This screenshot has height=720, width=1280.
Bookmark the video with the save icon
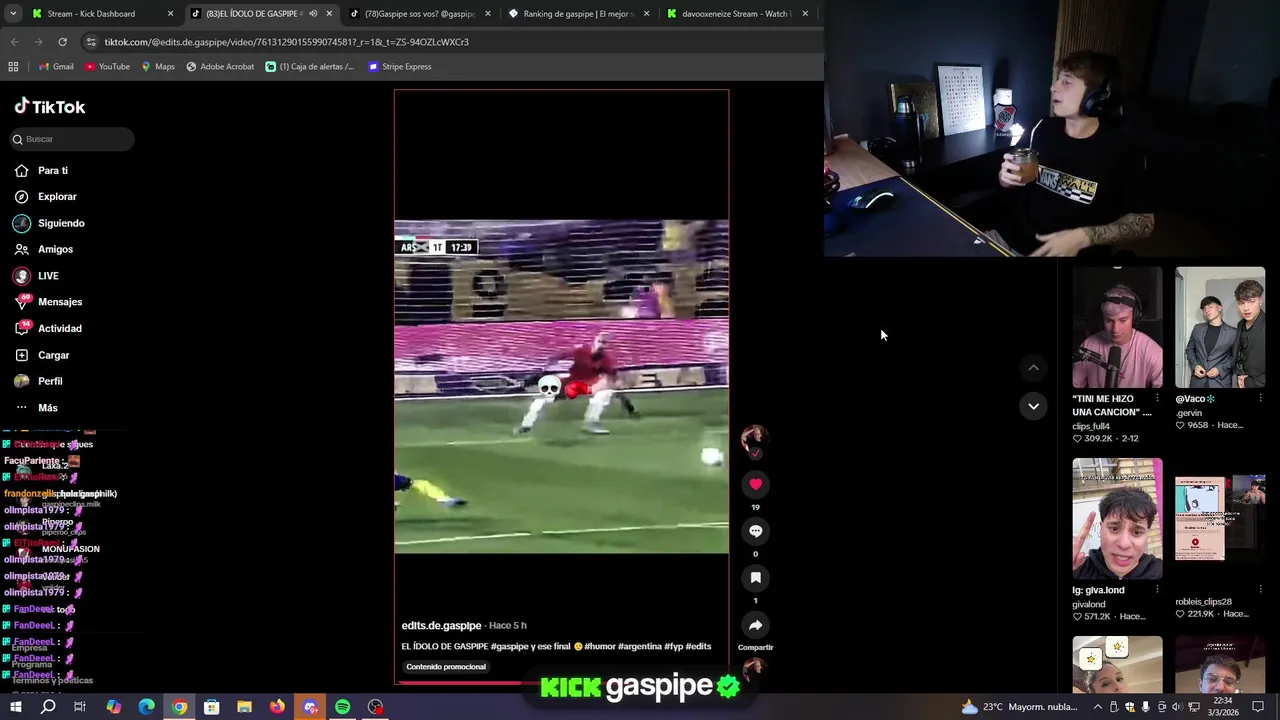click(755, 578)
